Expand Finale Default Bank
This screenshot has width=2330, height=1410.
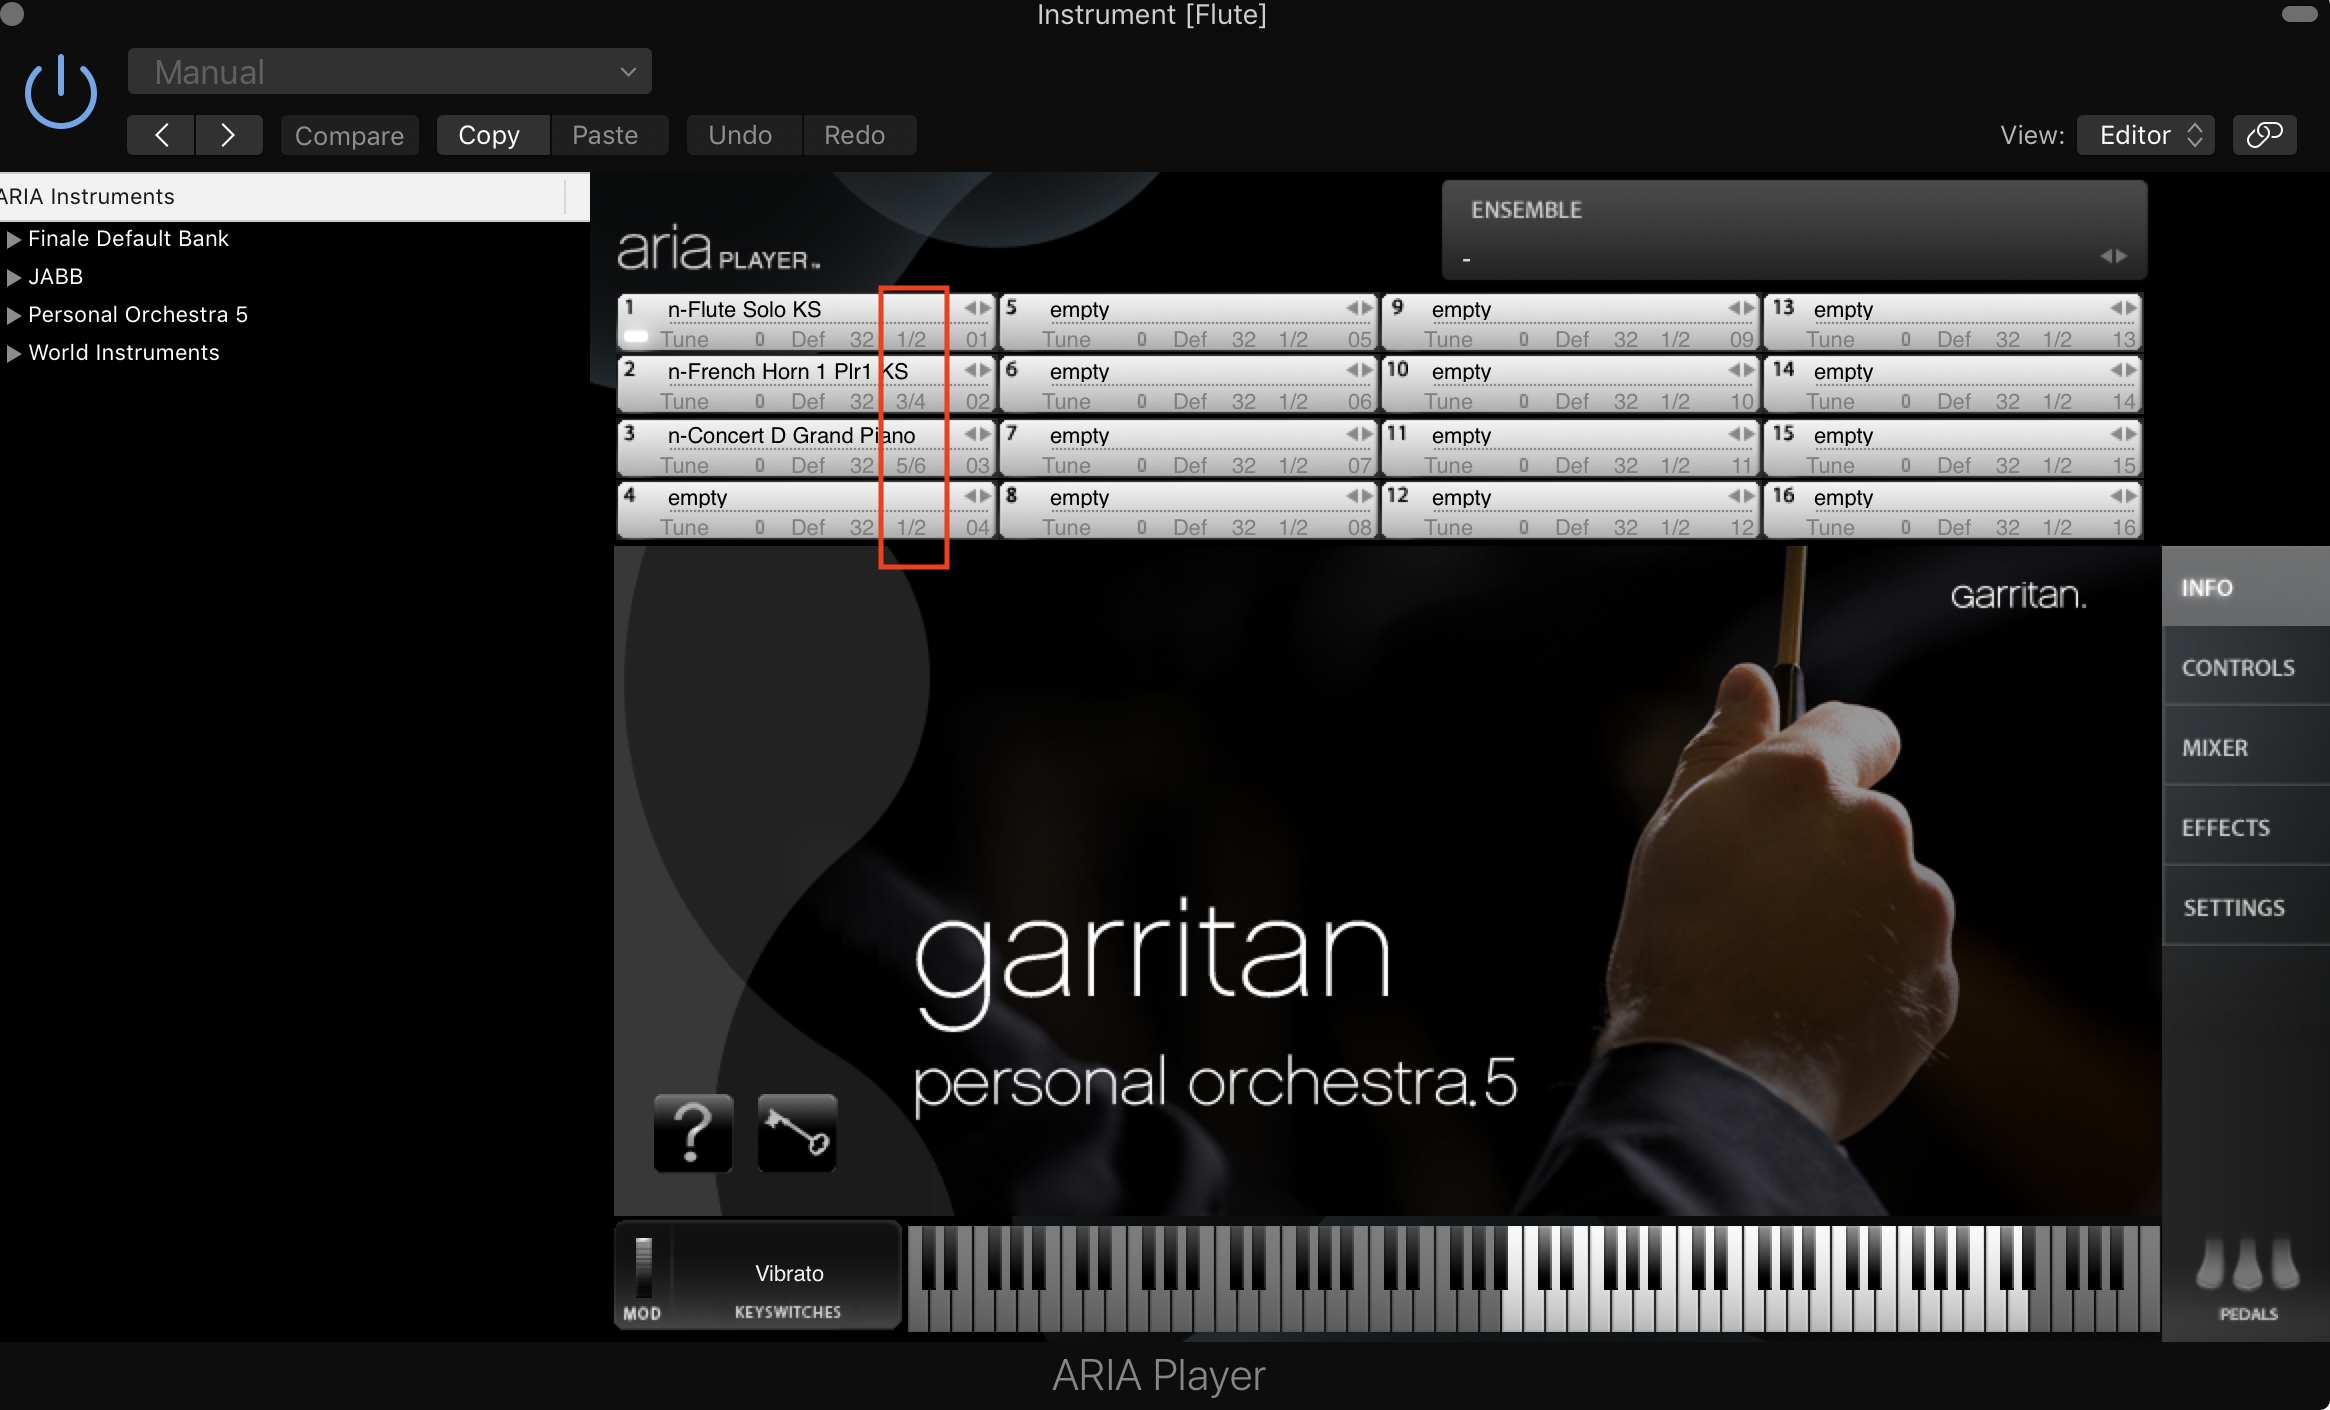(x=14, y=239)
